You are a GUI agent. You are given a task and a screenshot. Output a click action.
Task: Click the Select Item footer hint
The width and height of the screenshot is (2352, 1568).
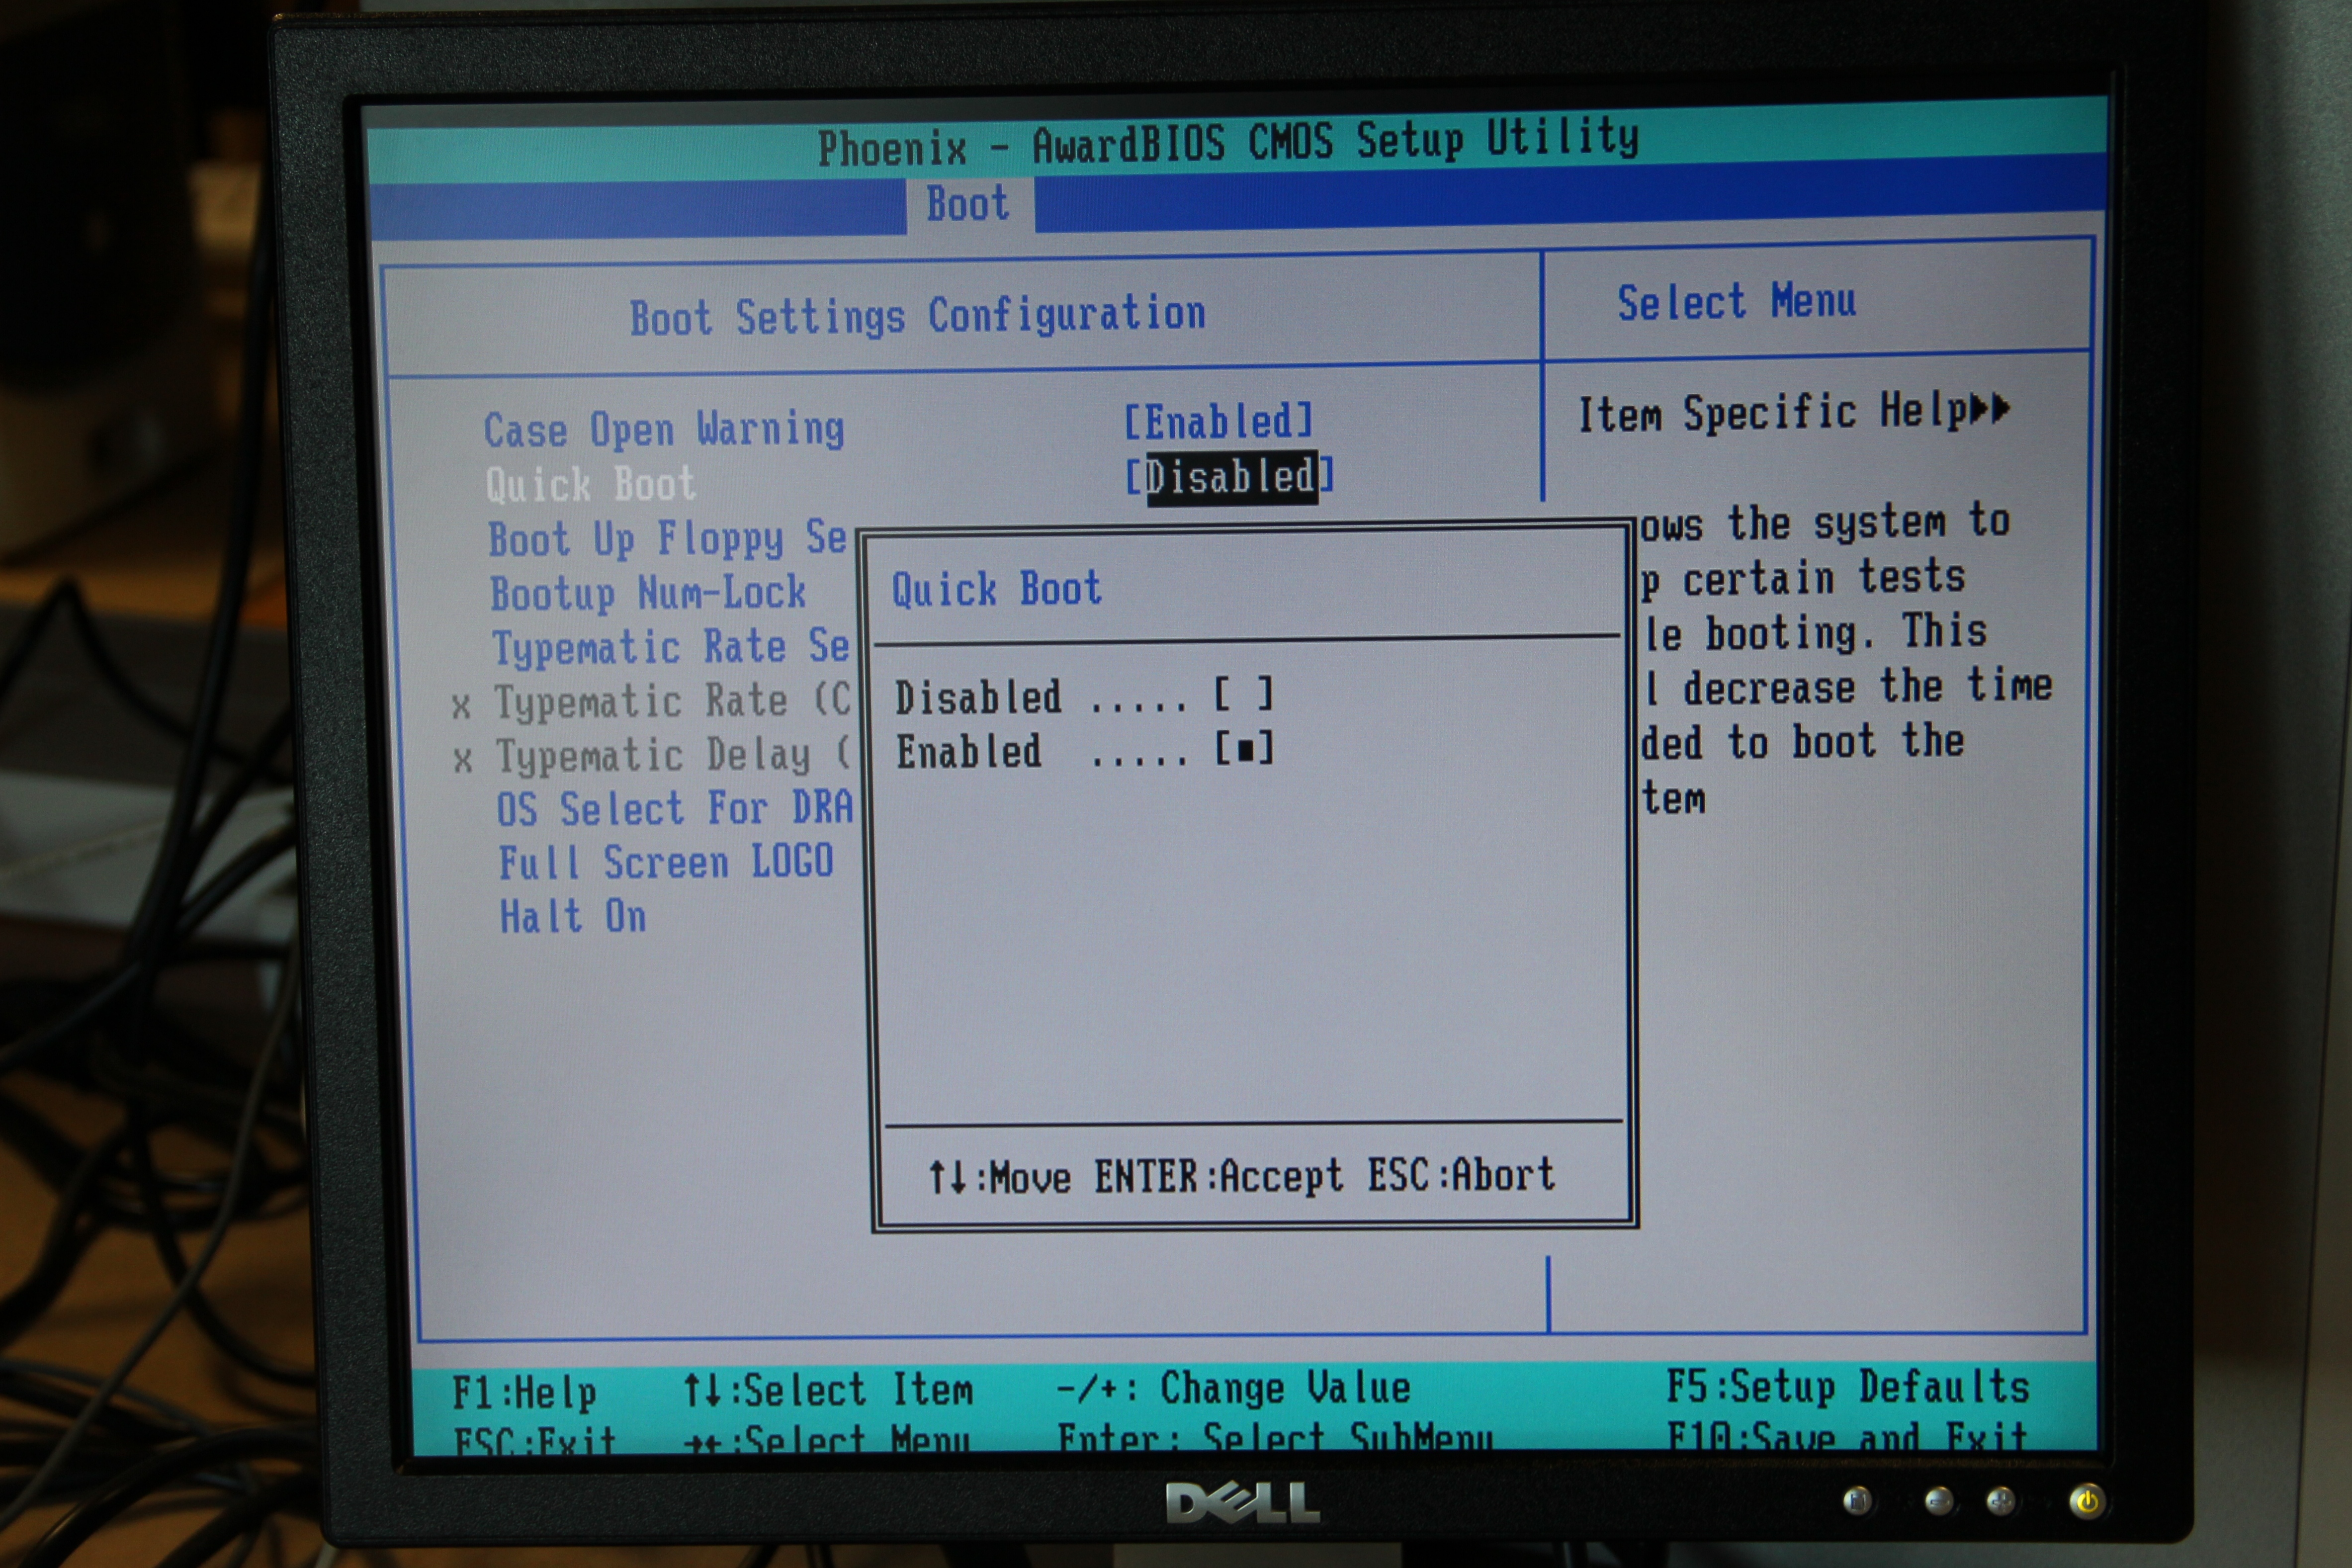pos(828,1391)
